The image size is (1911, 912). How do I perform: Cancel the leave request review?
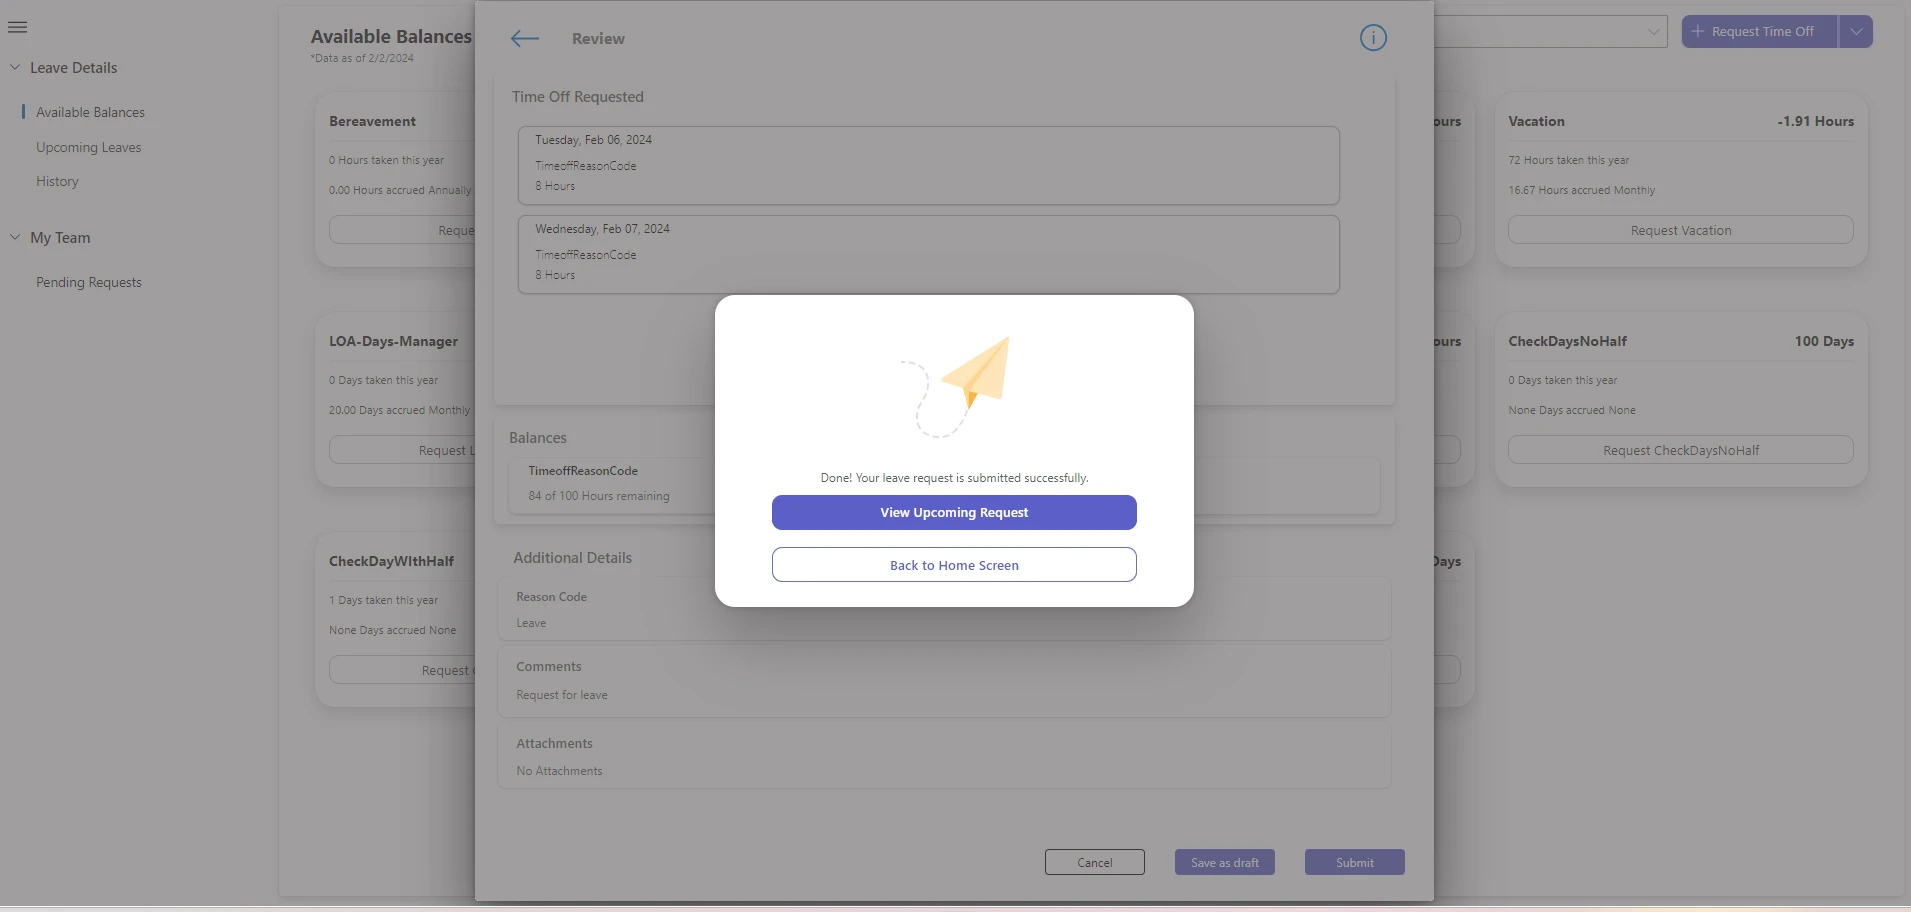[x=1094, y=861]
